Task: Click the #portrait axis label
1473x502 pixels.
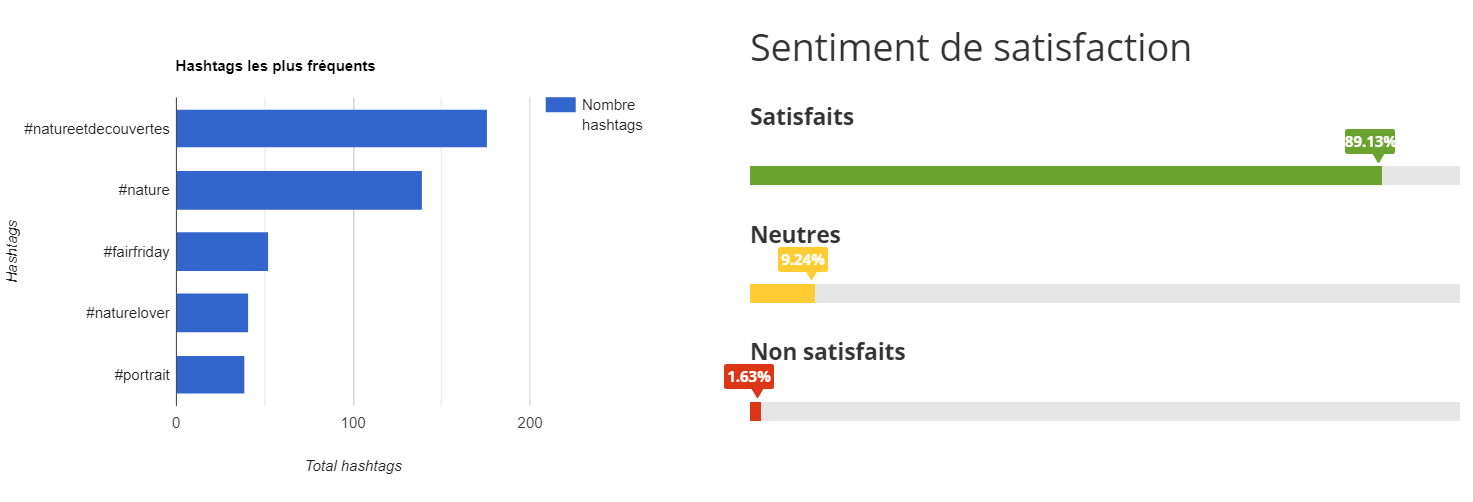Action: tap(142, 375)
